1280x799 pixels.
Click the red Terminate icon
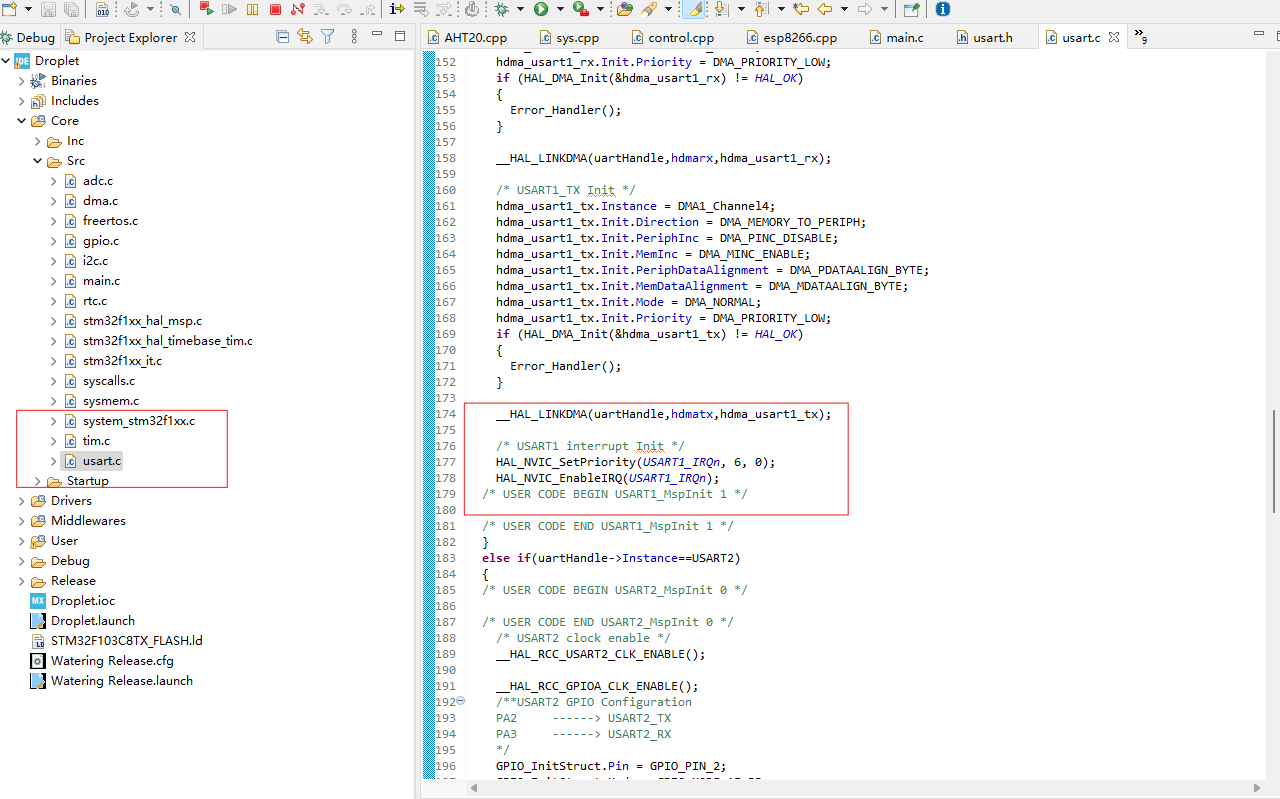click(x=275, y=9)
